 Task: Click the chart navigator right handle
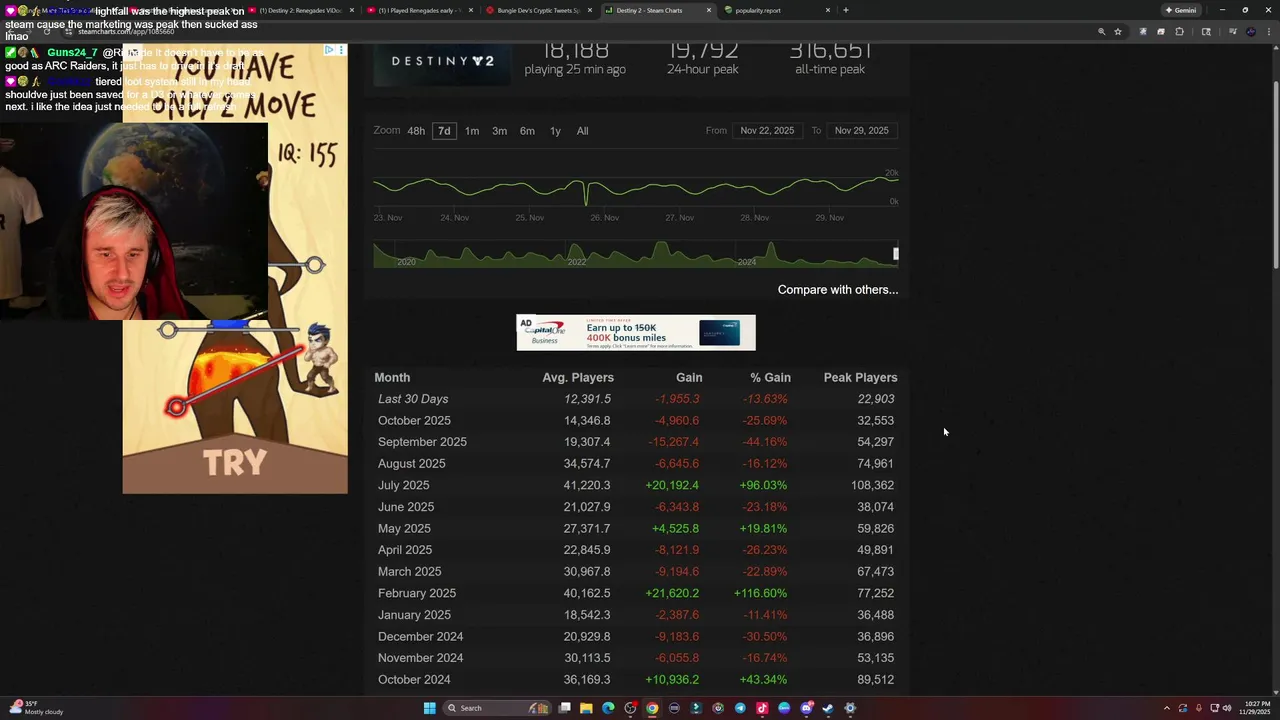[x=896, y=254]
